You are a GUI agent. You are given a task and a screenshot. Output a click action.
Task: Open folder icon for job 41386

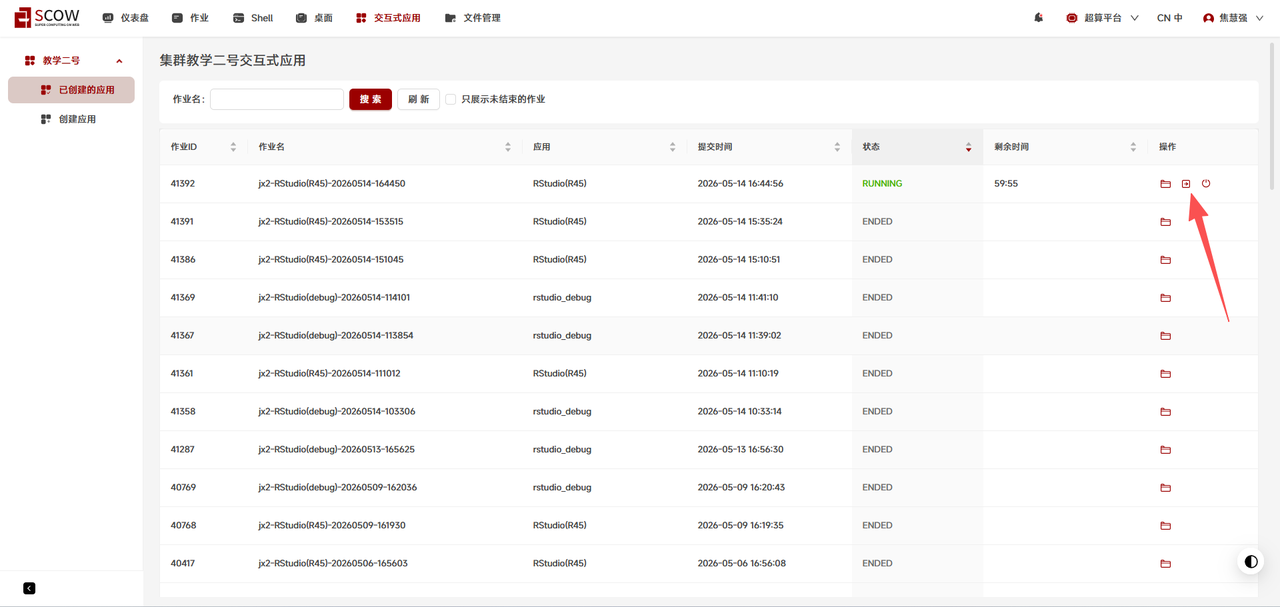(1165, 260)
